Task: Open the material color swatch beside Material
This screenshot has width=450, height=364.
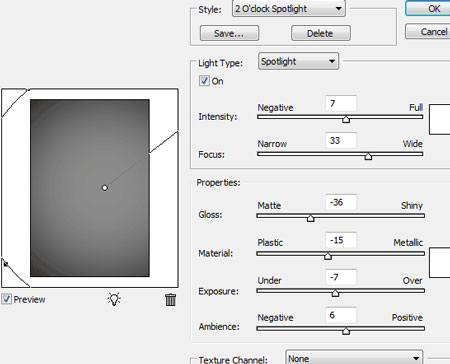Action: tap(439, 262)
